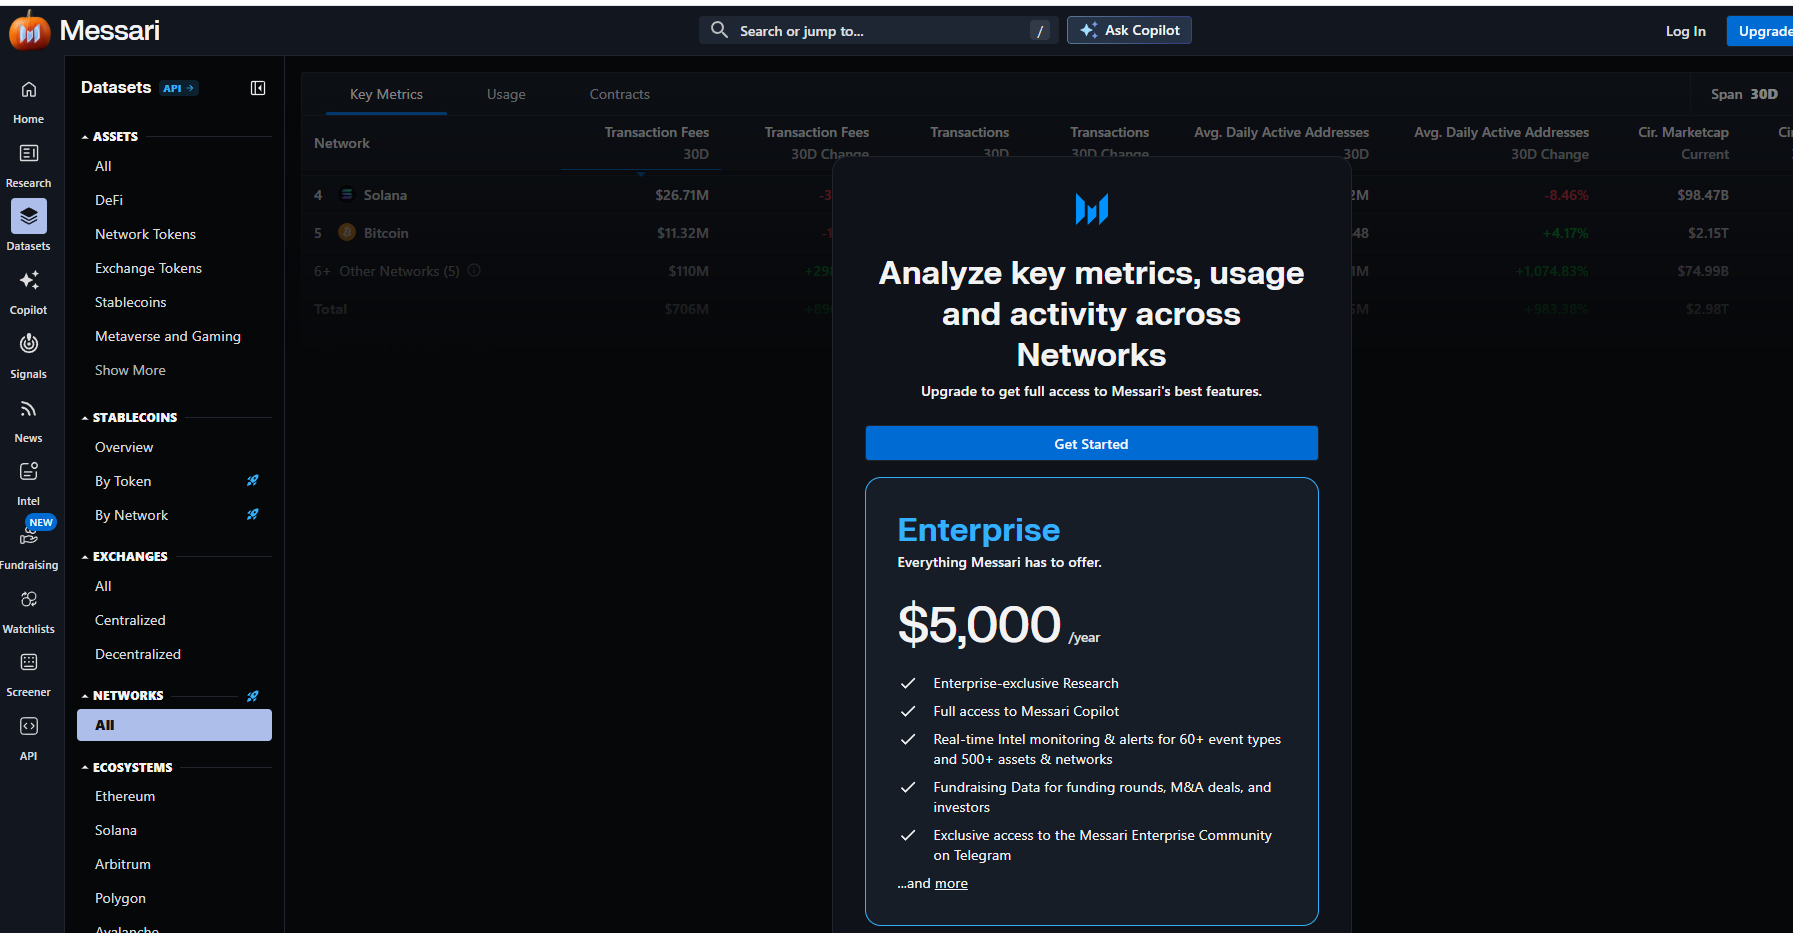Switch to the Key Metrics tab
The width and height of the screenshot is (1793, 933).
point(386,94)
